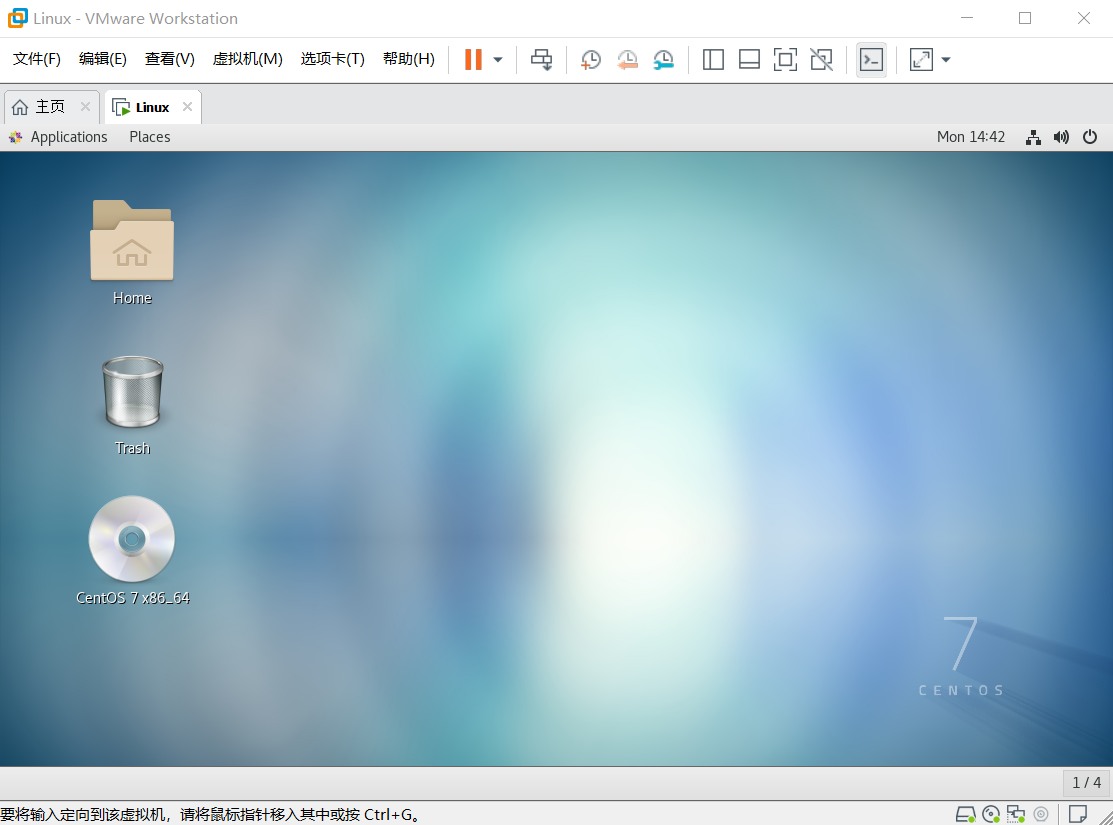Expand the stretch display options arrow
The image size is (1113, 825).
pyautogui.click(x=945, y=60)
